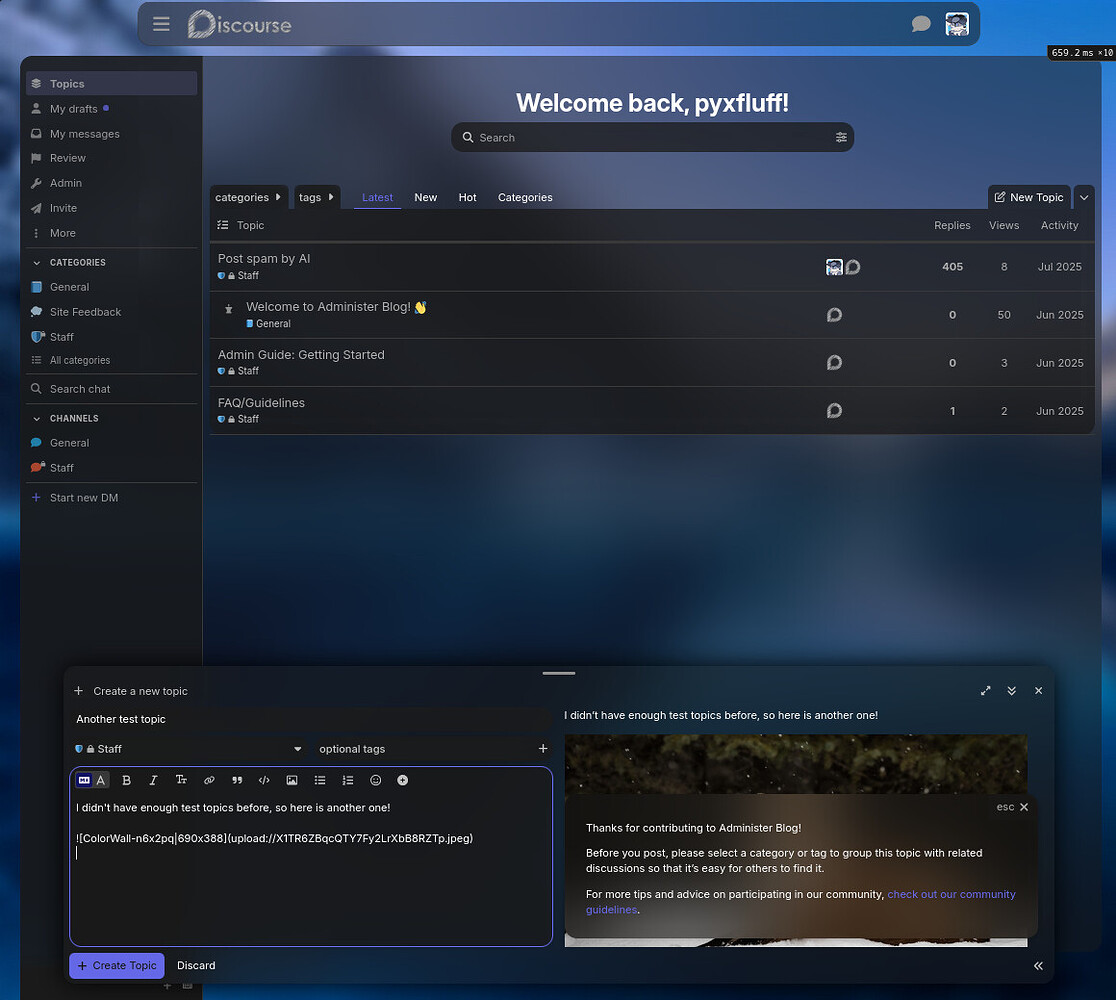Insert a hyperlink via composer toolbar
This screenshot has height=1000, width=1116.
pyautogui.click(x=209, y=780)
